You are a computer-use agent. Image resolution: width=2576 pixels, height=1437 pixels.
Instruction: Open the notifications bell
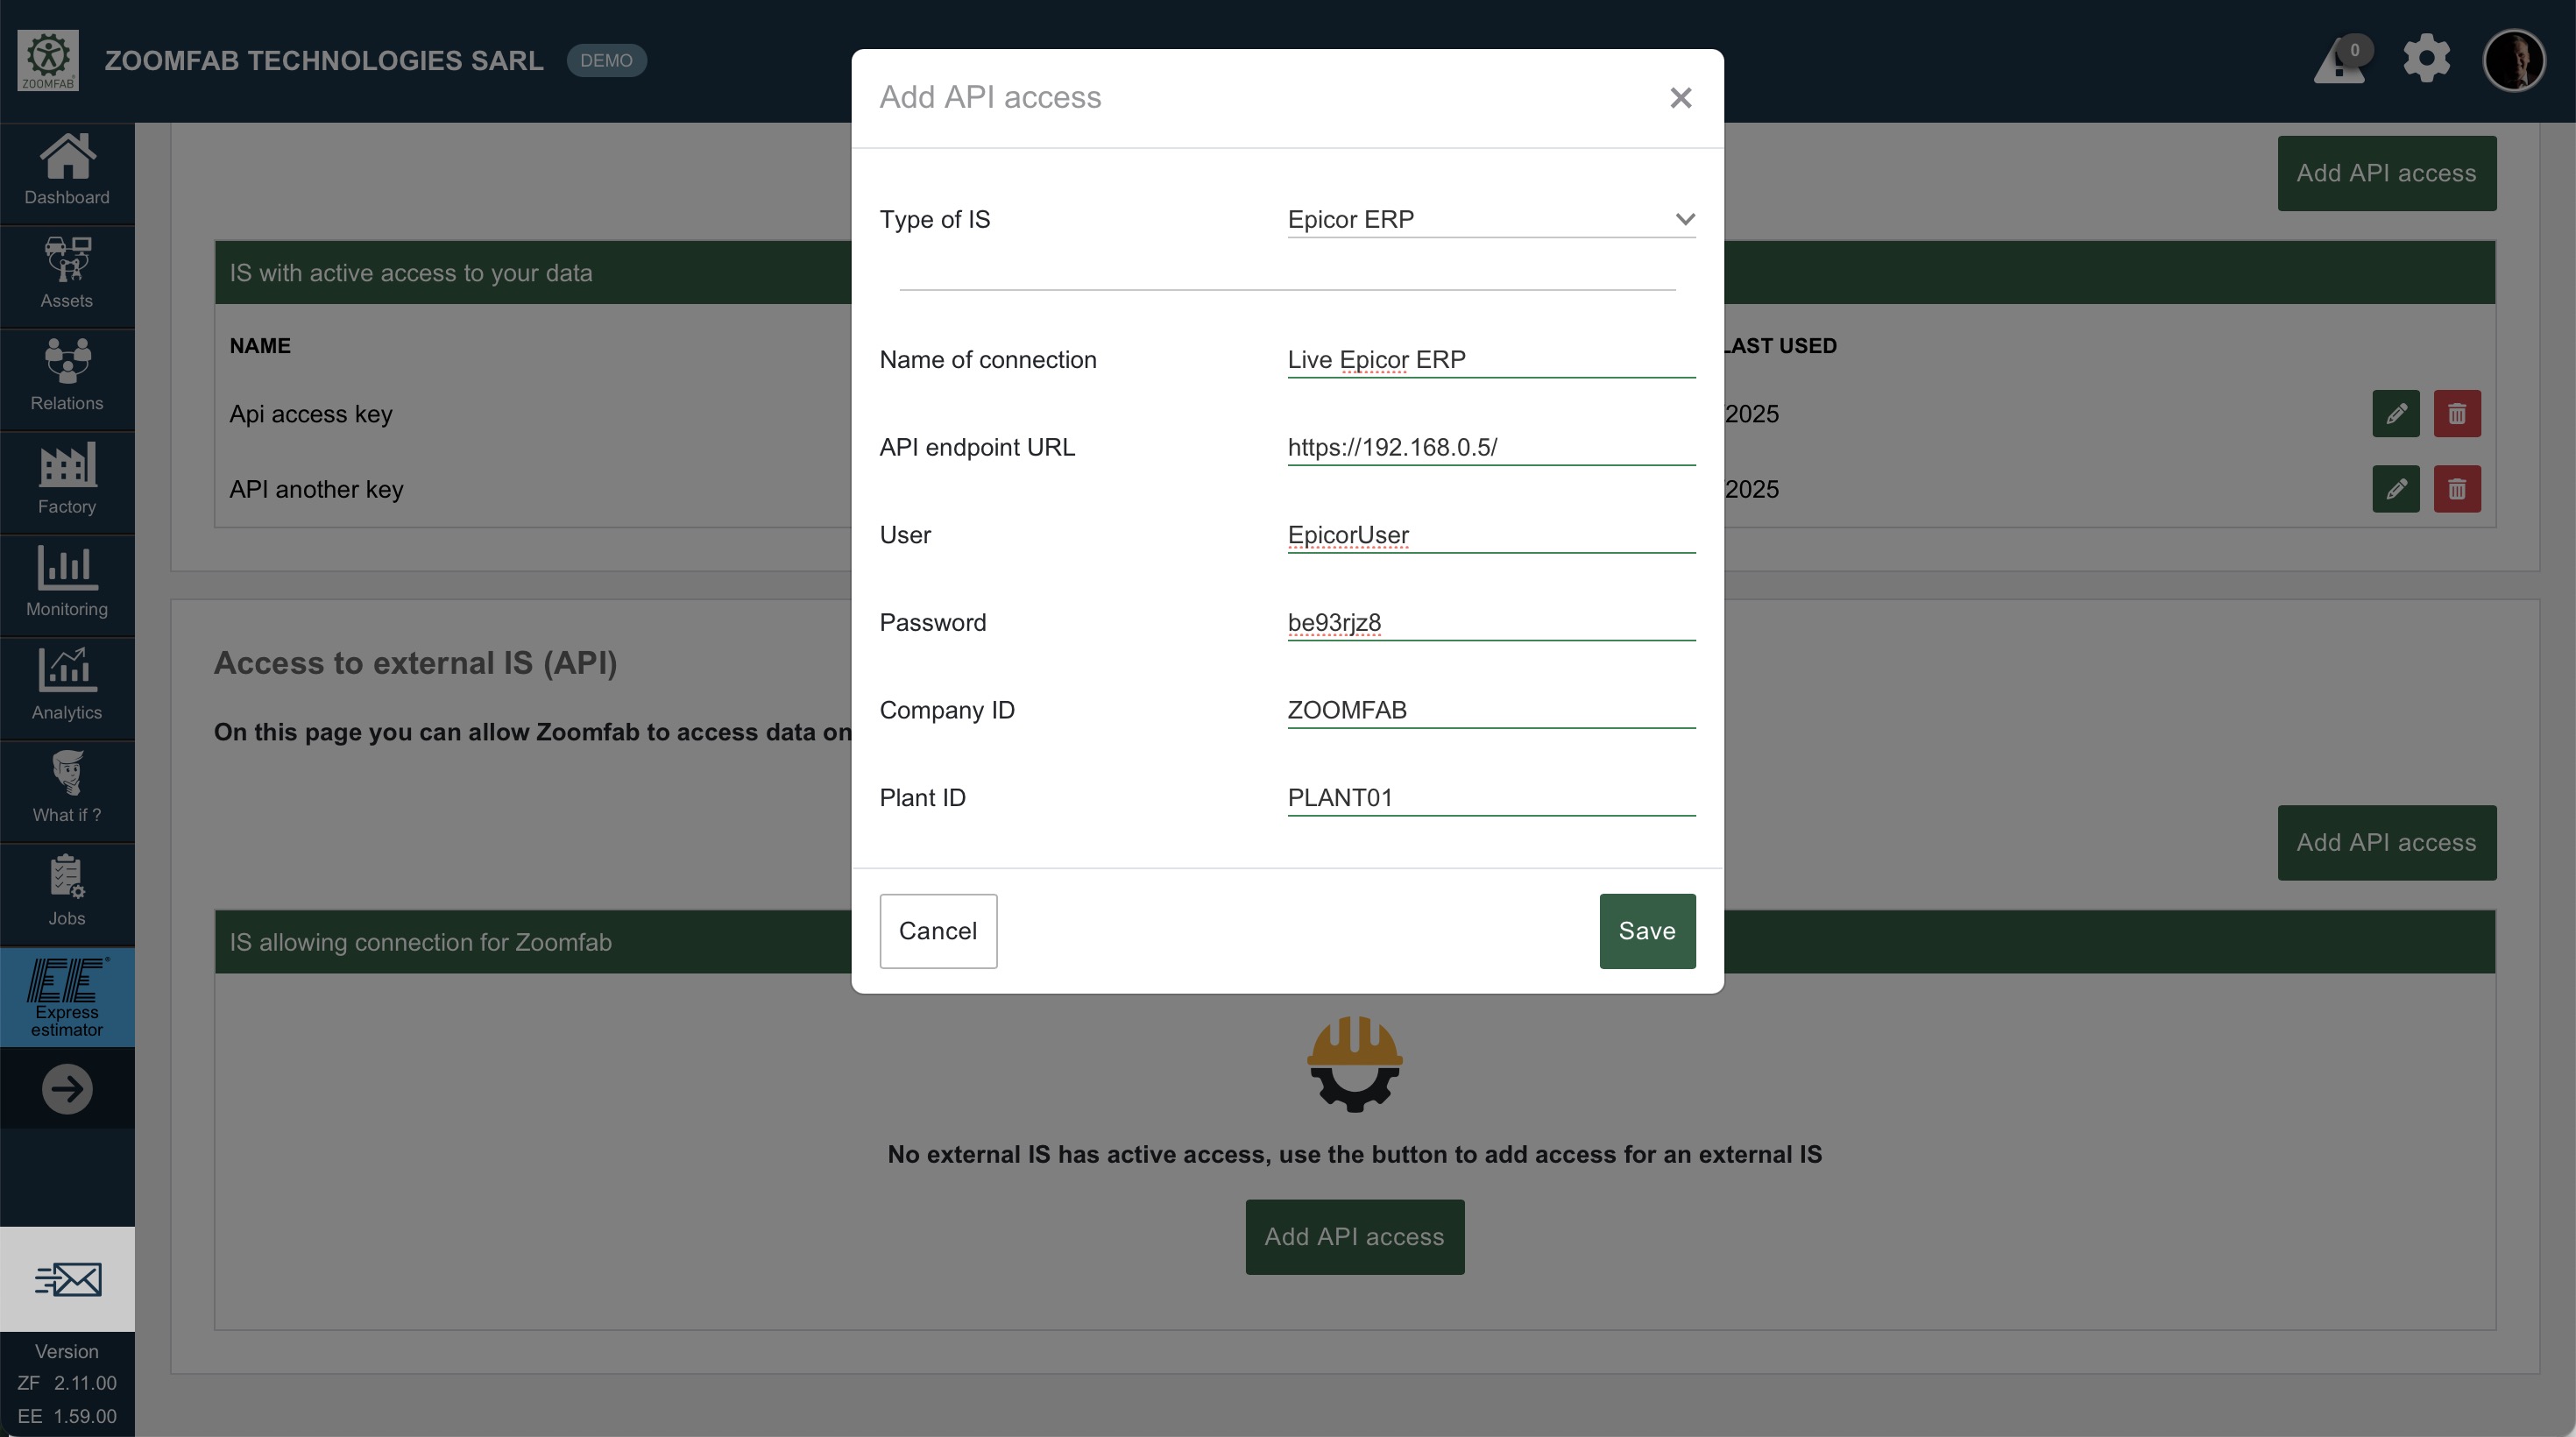pos(2339,61)
